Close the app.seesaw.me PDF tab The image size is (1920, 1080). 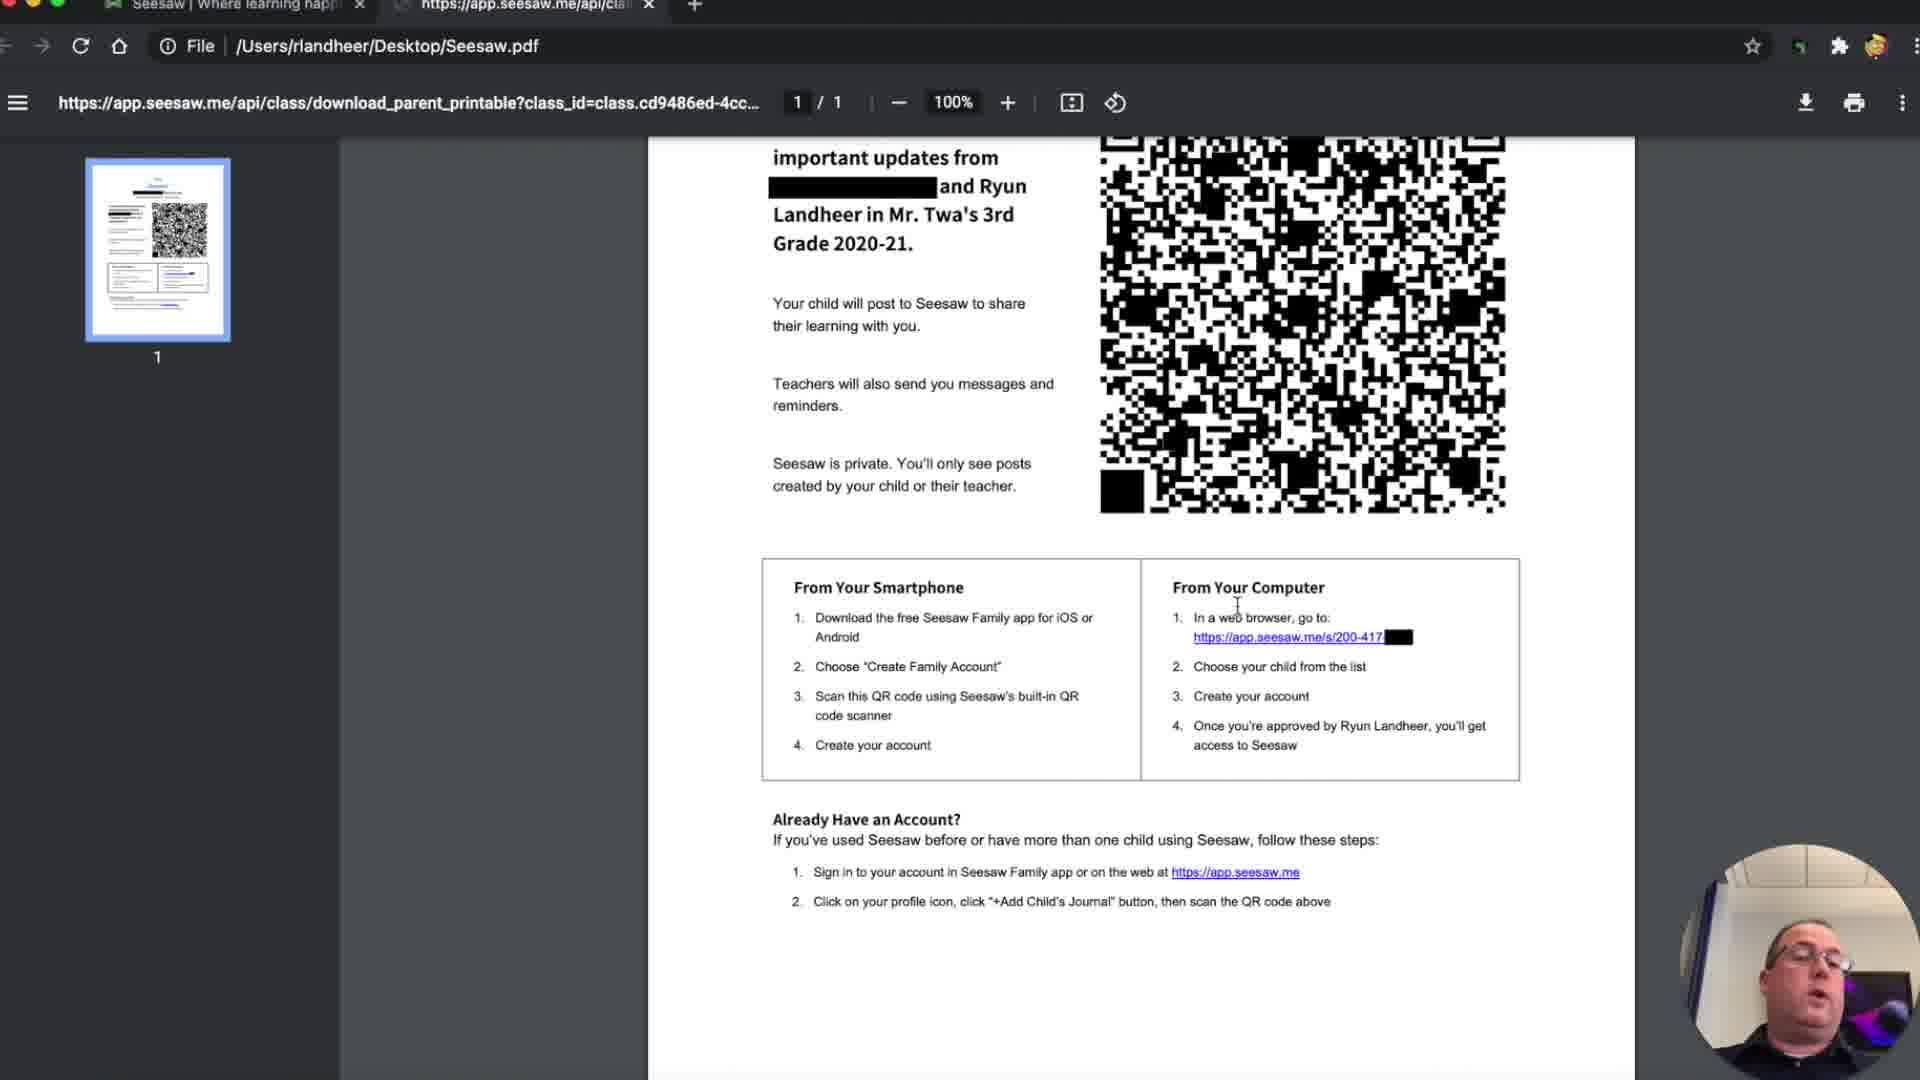(x=649, y=6)
